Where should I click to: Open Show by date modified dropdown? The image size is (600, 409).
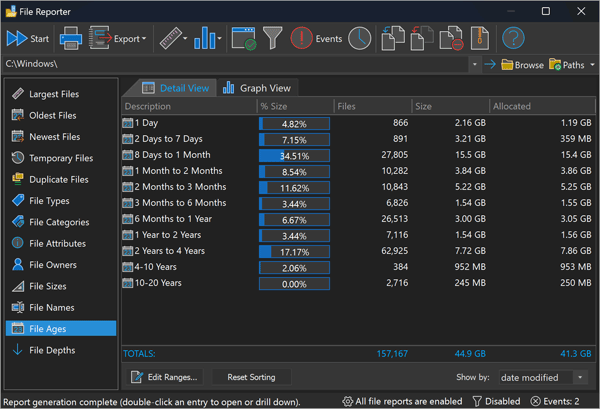point(543,378)
